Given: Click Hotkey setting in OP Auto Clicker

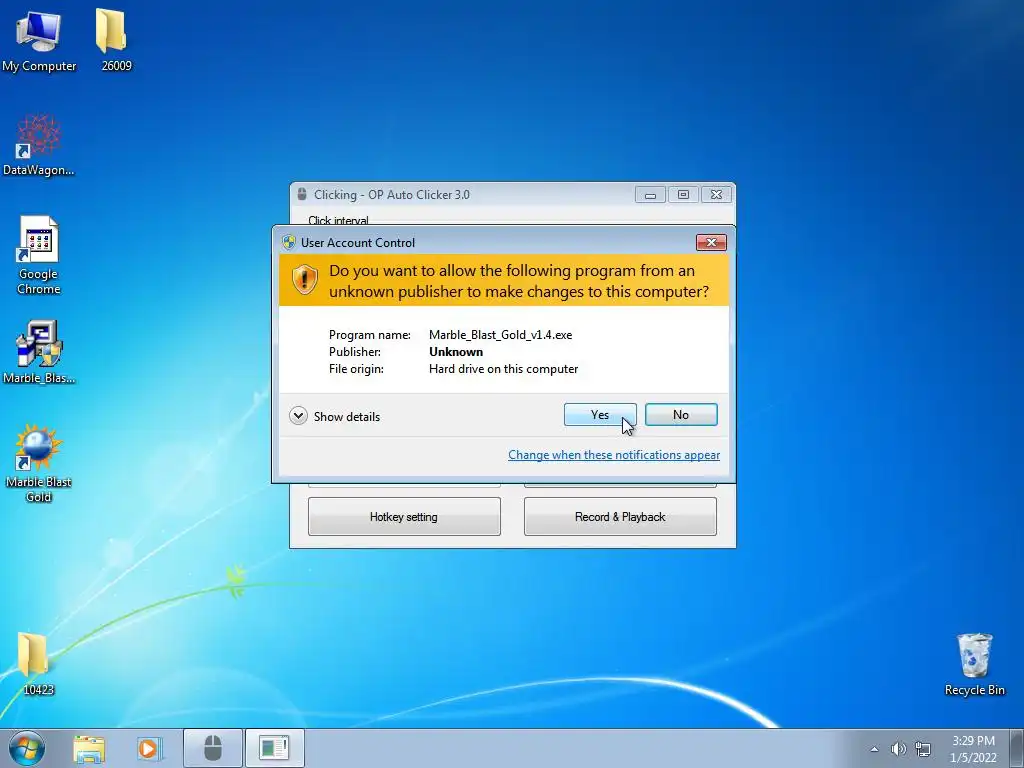Looking at the screenshot, I should click(x=404, y=517).
